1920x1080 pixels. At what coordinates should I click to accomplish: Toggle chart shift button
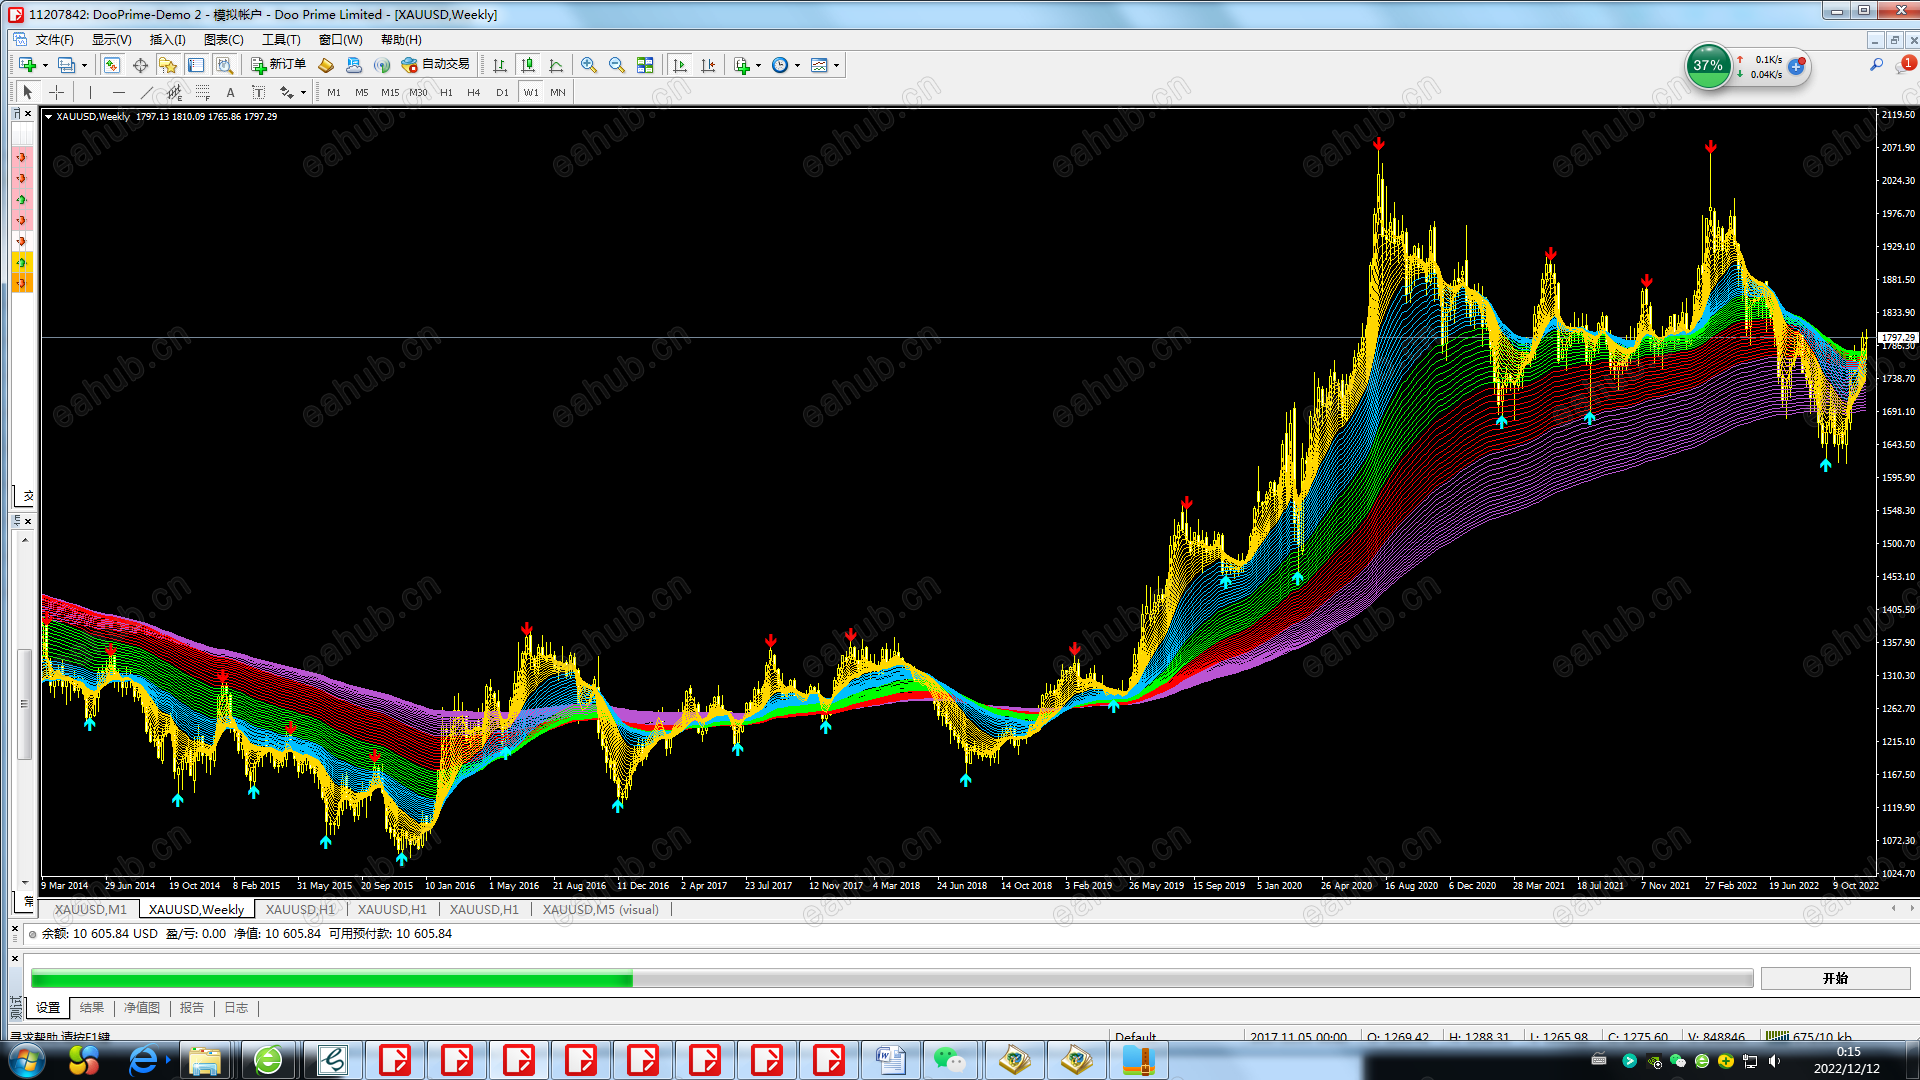tap(708, 65)
